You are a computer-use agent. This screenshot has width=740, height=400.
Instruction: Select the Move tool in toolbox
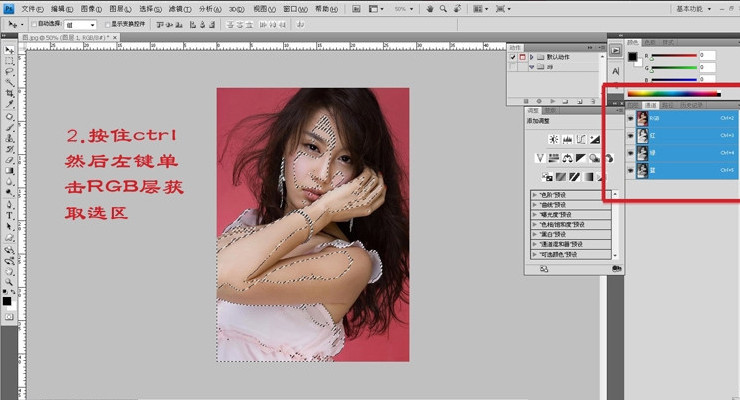click(x=9, y=49)
